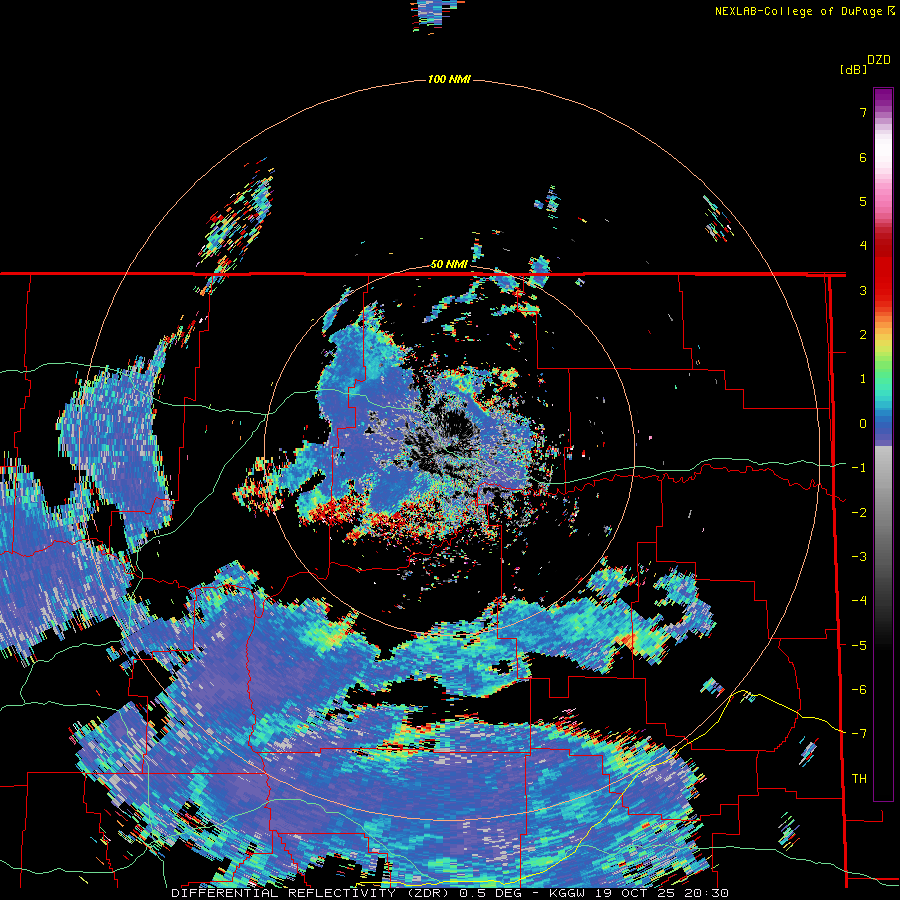Click the -6 value on color scale

click(x=859, y=690)
